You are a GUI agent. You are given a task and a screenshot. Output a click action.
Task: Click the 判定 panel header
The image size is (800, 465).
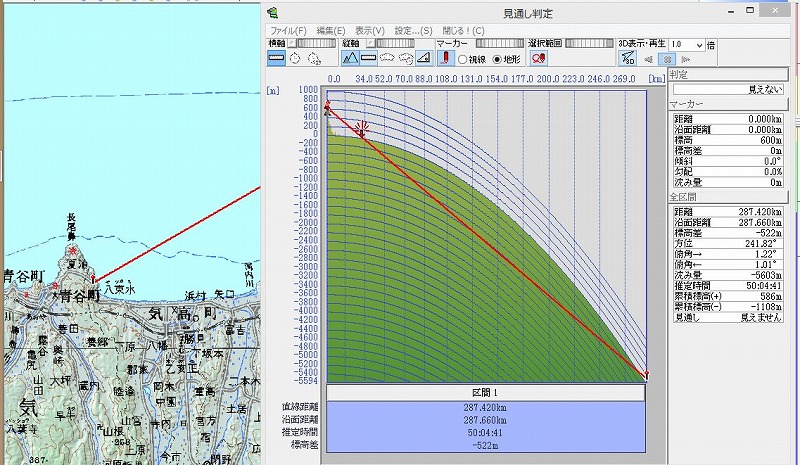coord(729,75)
